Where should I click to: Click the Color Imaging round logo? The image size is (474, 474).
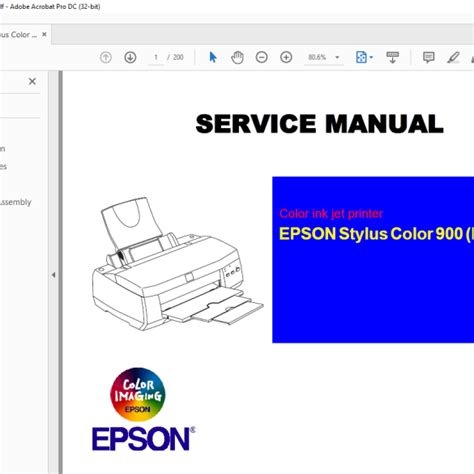[138, 394]
